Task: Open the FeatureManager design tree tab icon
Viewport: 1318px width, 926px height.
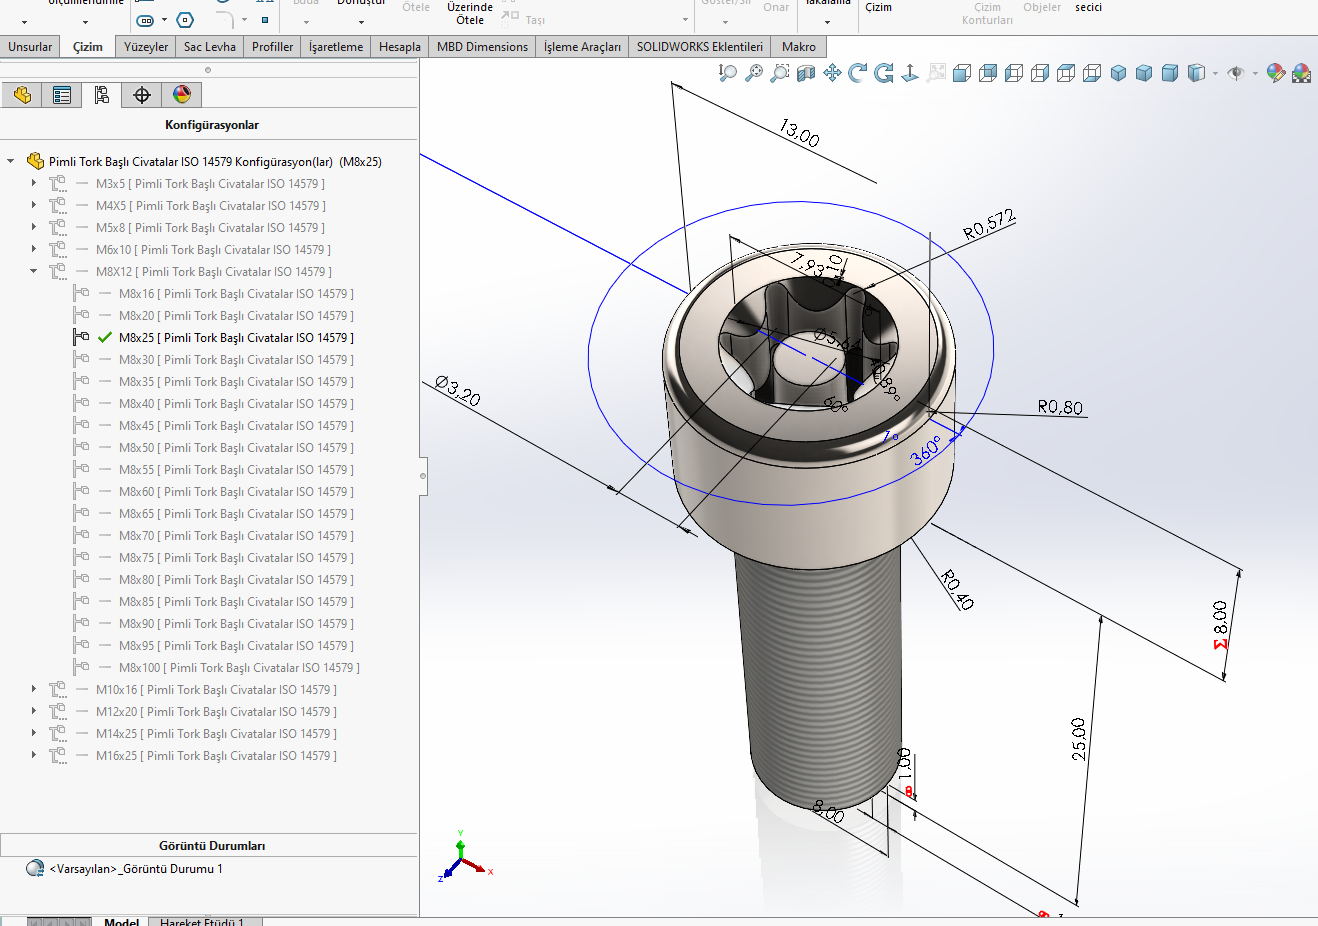Action: 22,95
